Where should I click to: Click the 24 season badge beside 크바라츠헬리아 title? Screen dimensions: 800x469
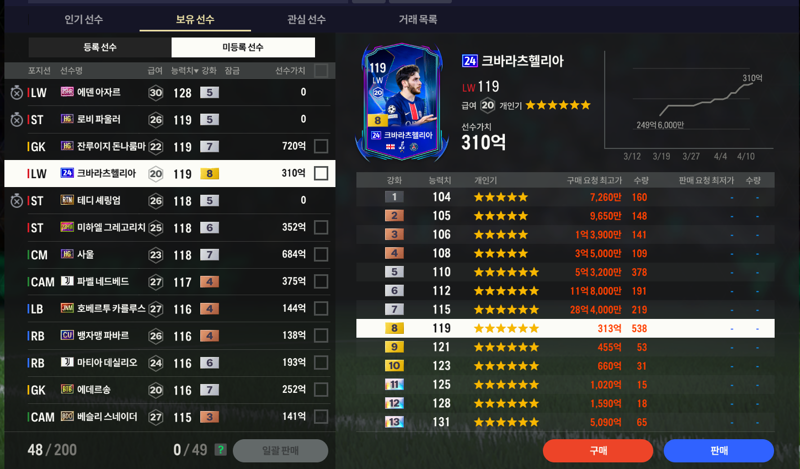pyautogui.click(x=469, y=61)
